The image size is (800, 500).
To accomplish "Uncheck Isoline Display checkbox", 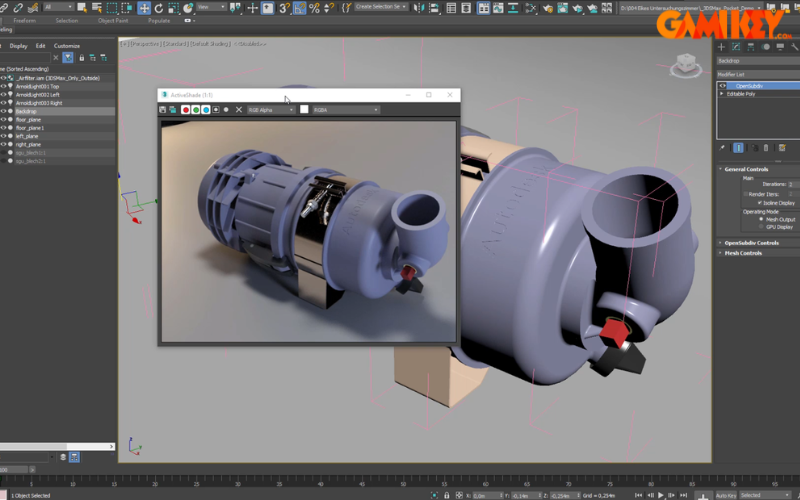I will pos(760,203).
